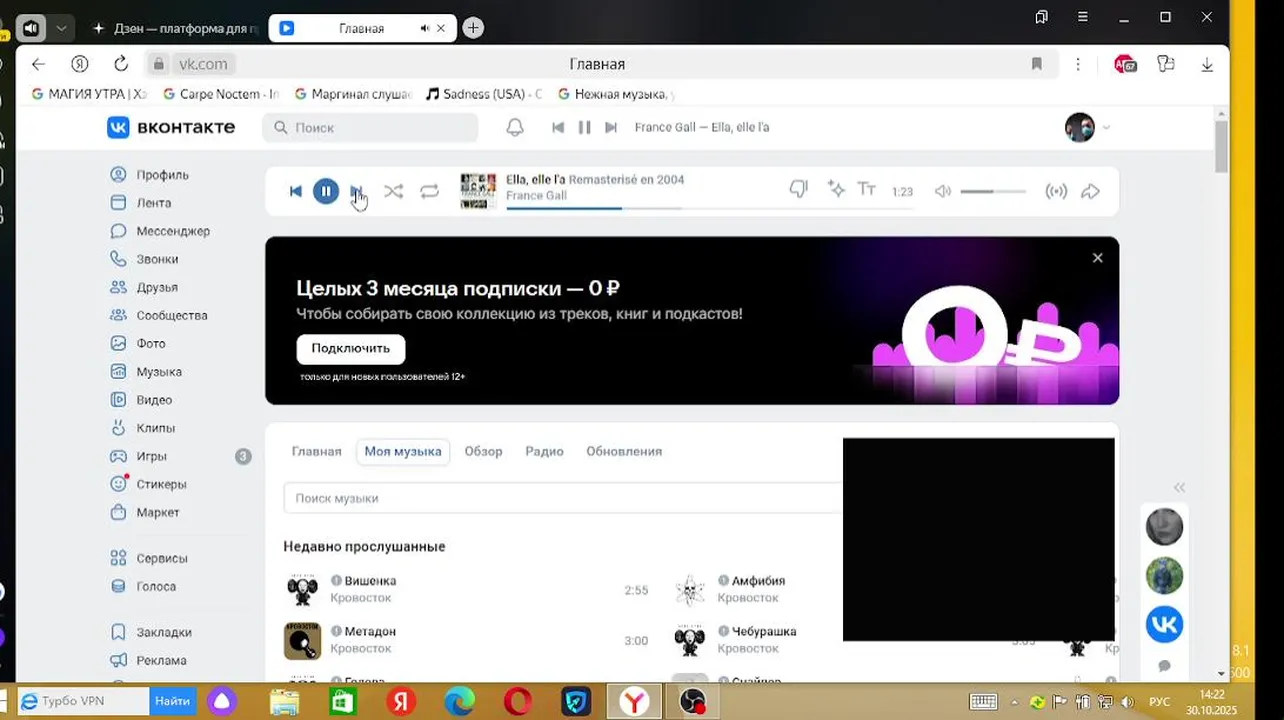Adjust the player volume slider
The height and width of the screenshot is (720, 1284).
993,191
